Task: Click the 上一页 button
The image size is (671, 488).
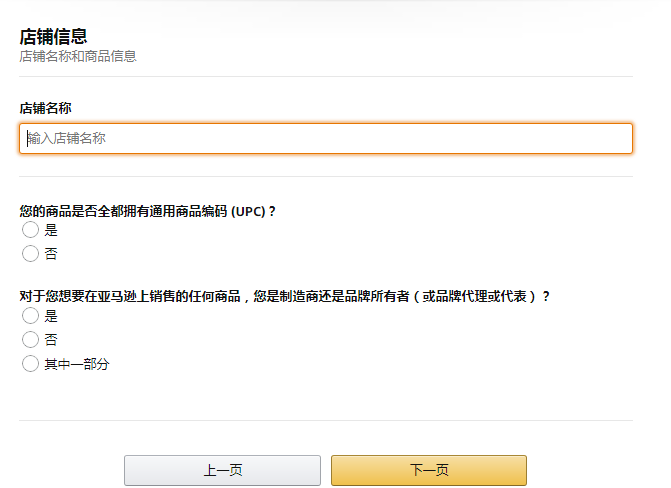Action: click(x=222, y=470)
